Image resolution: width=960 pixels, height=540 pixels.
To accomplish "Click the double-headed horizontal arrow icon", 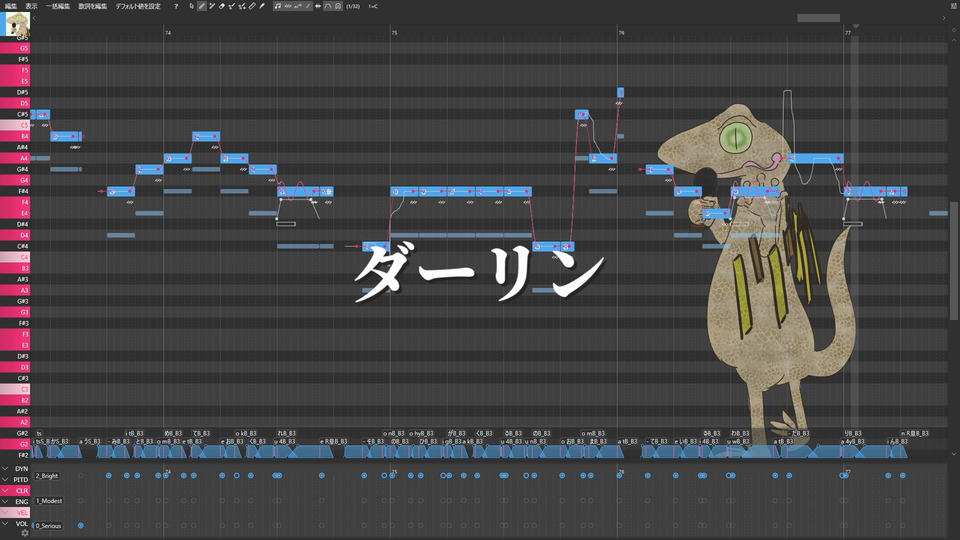I will 318,6.
